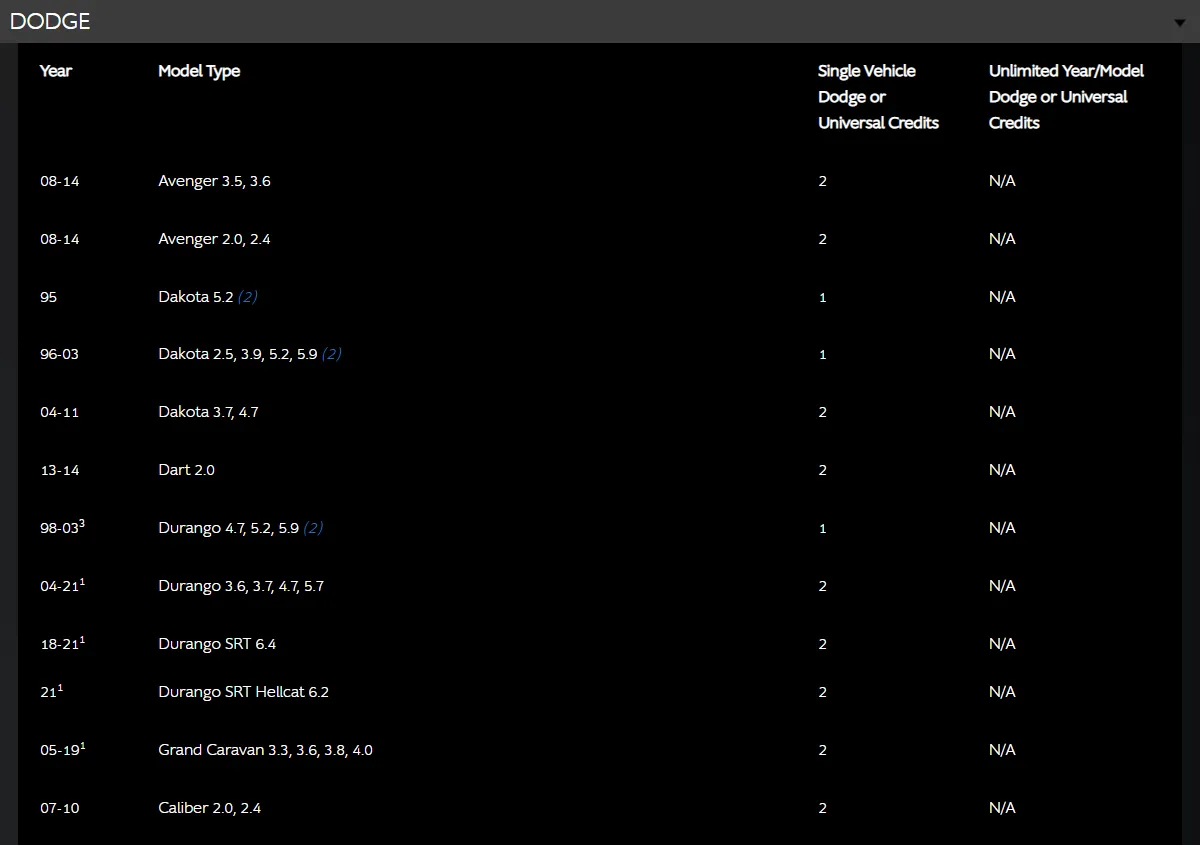Click year range 04-21 for Durango

click(62, 585)
